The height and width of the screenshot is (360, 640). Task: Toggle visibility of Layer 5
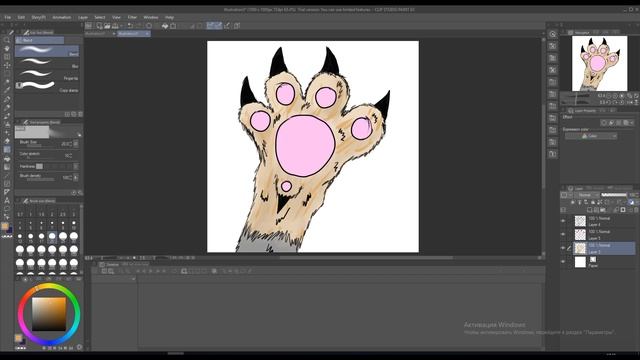point(563,234)
